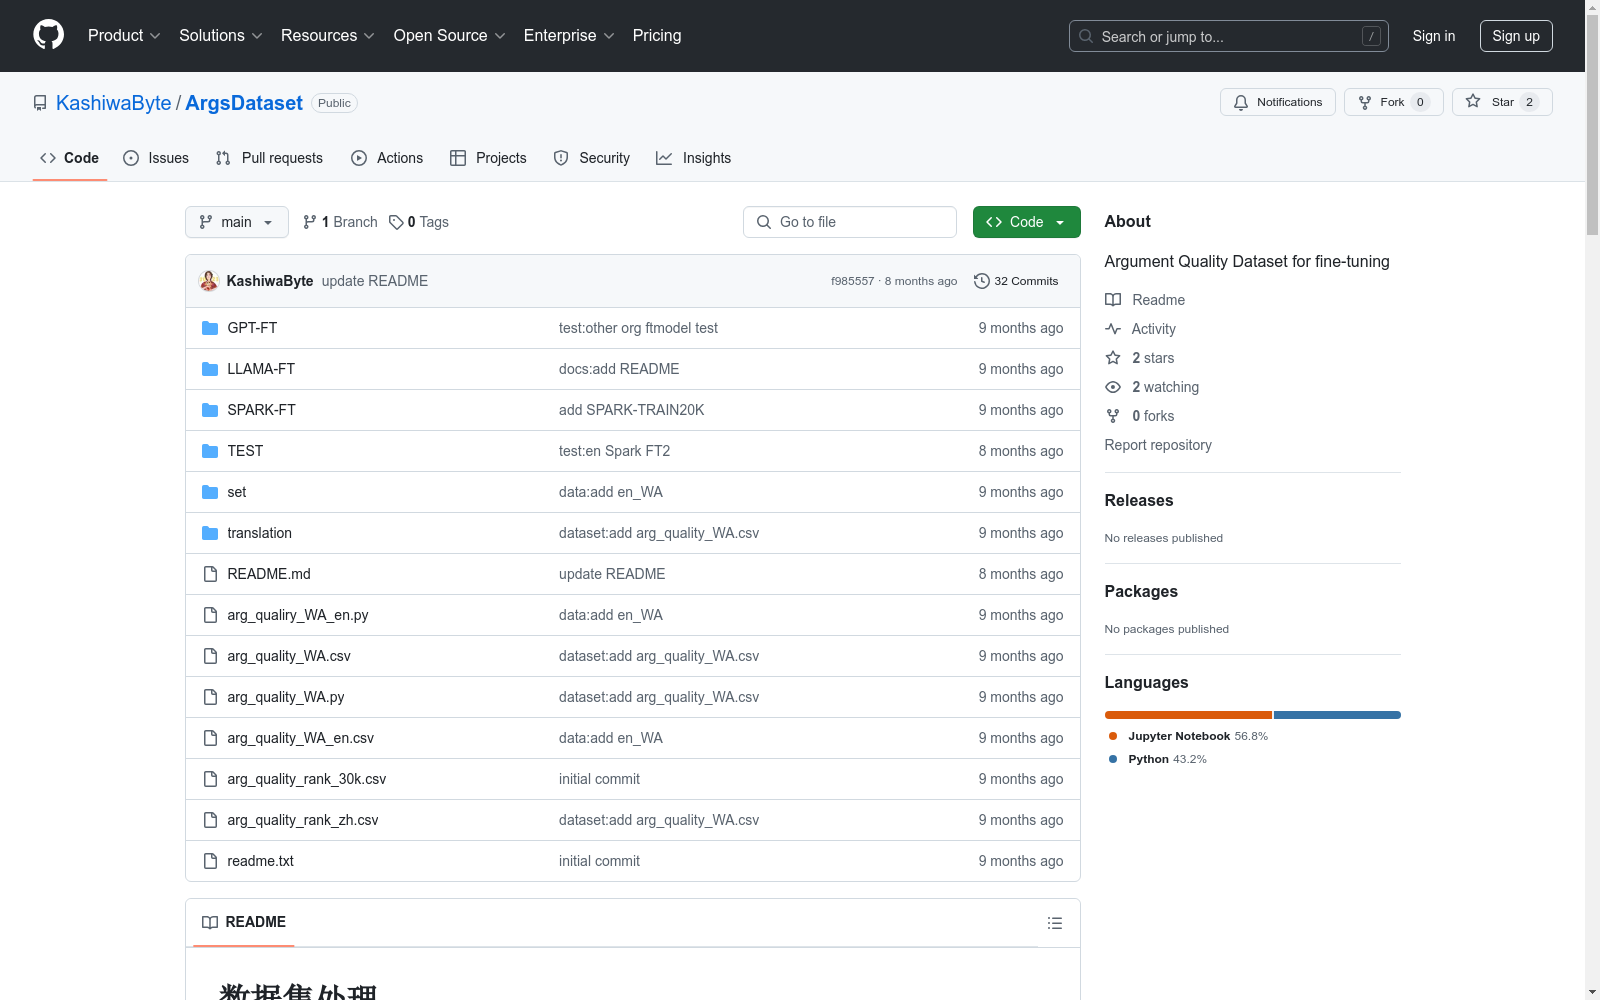The image size is (1600, 1000).
Task: Expand the Enterprise menu
Action: pyautogui.click(x=569, y=35)
